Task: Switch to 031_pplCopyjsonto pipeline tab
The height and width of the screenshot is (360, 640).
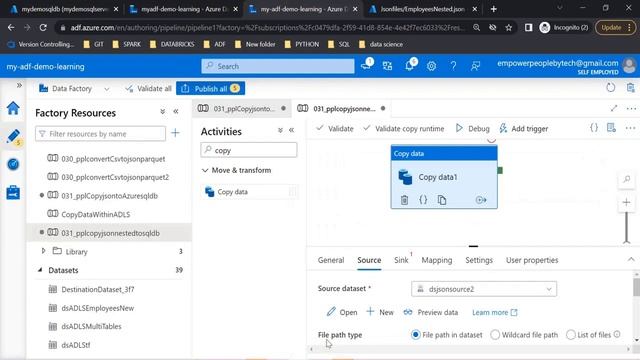Action: pos(242,109)
